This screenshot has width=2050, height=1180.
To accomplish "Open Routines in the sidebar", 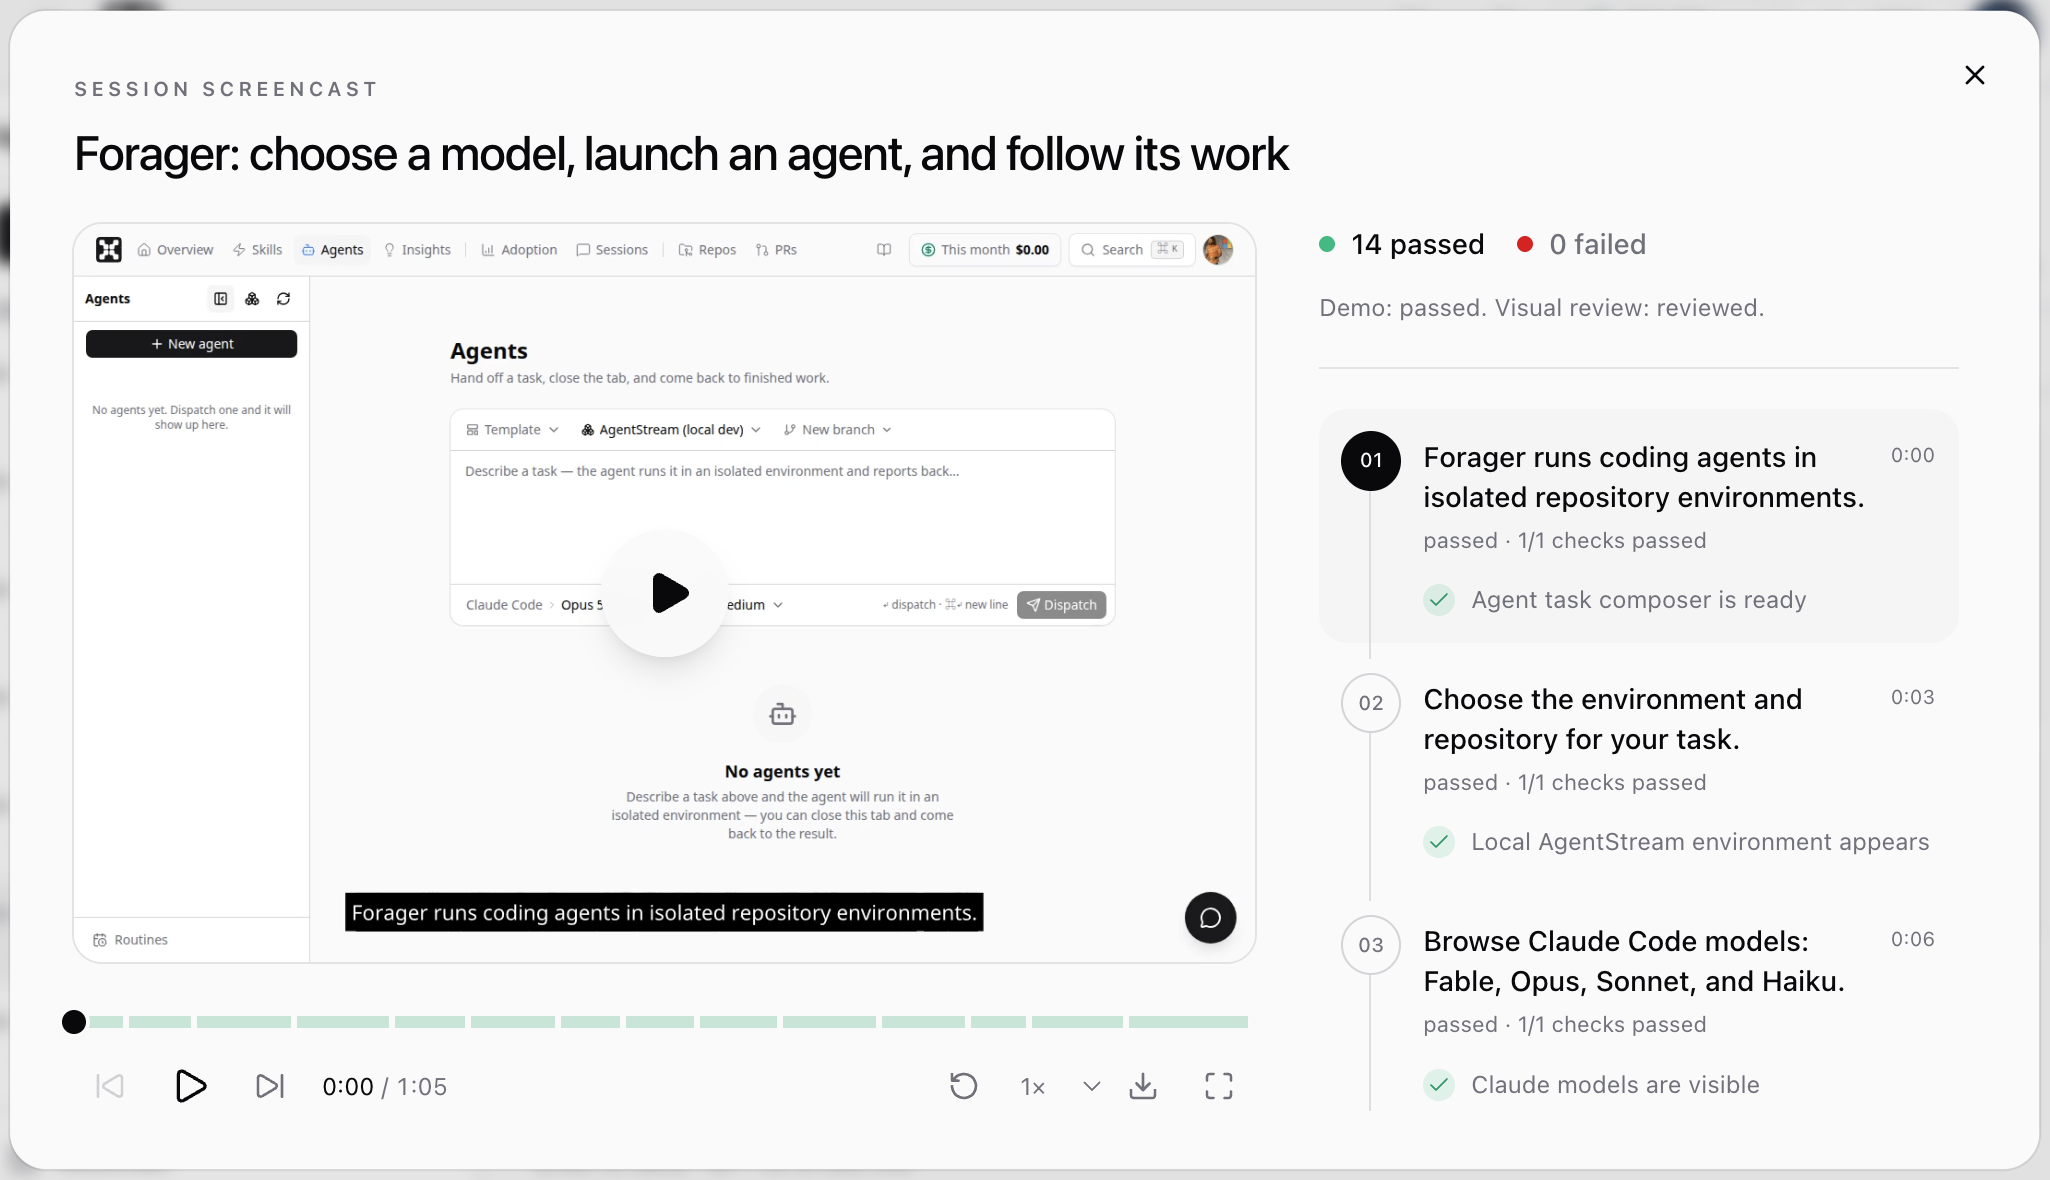I will tap(131, 940).
